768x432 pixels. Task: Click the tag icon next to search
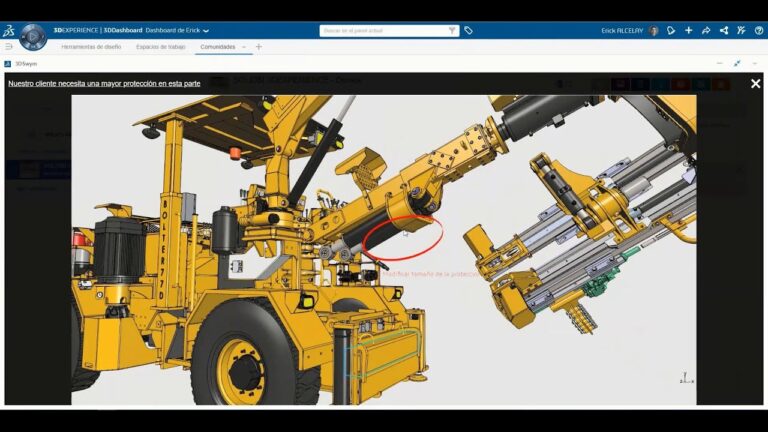pyautogui.click(x=468, y=31)
